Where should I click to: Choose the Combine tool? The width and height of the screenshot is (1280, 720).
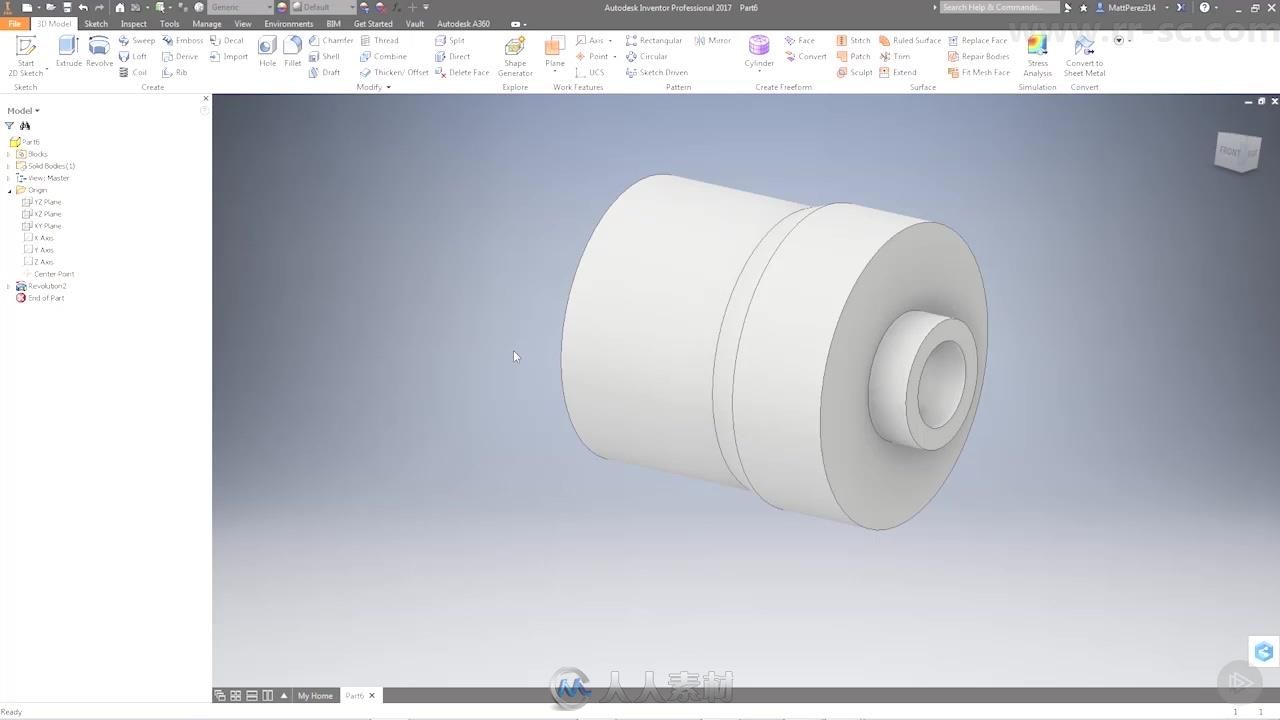[384, 57]
